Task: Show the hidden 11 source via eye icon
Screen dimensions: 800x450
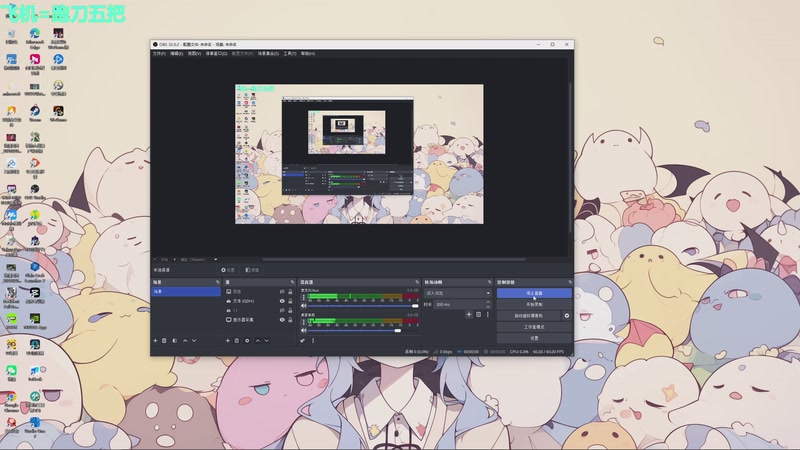Action: point(282,310)
